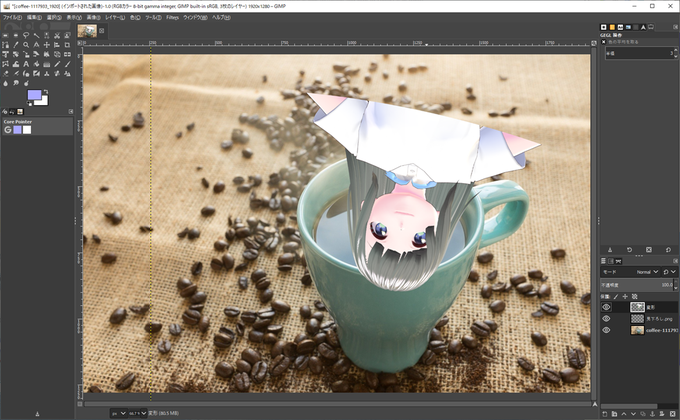This screenshot has height=420, width=680.
Task: Toggle zoom-on-resize button above vertical scrollbar
Action: [x=594, y=43]
